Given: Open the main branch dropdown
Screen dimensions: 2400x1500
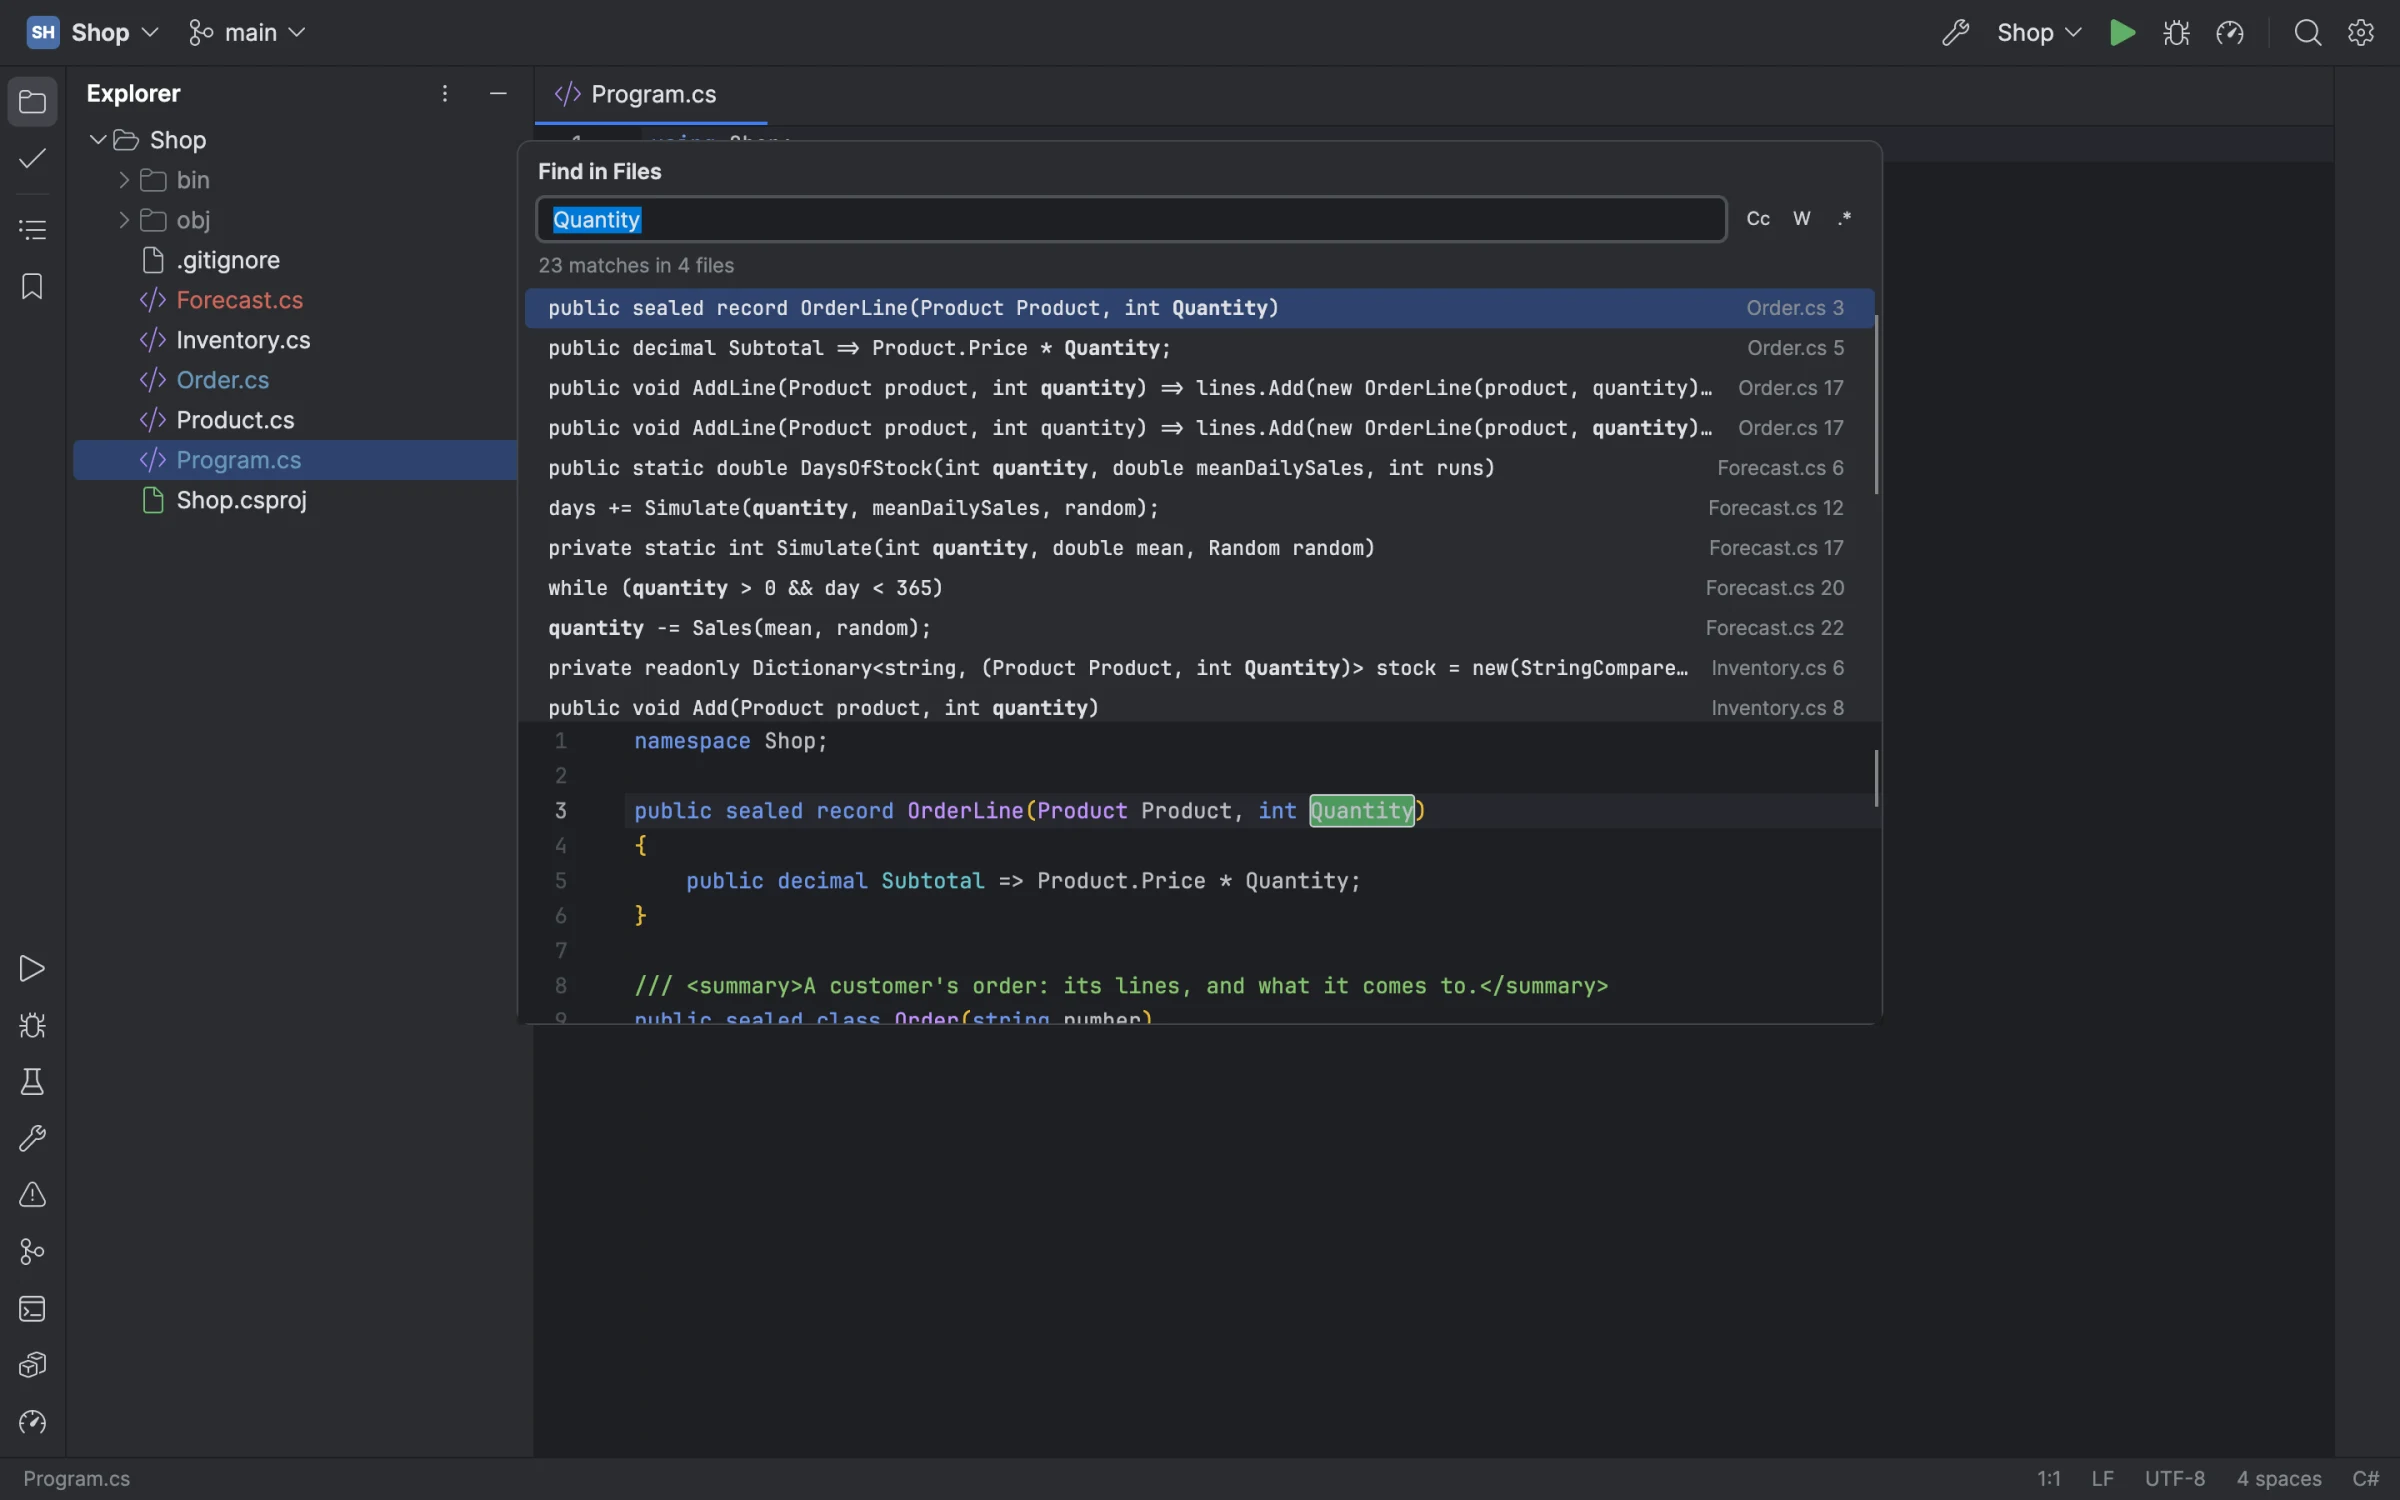Looking at the screenshot, I should pyautogui.click(x=246, y=33).
